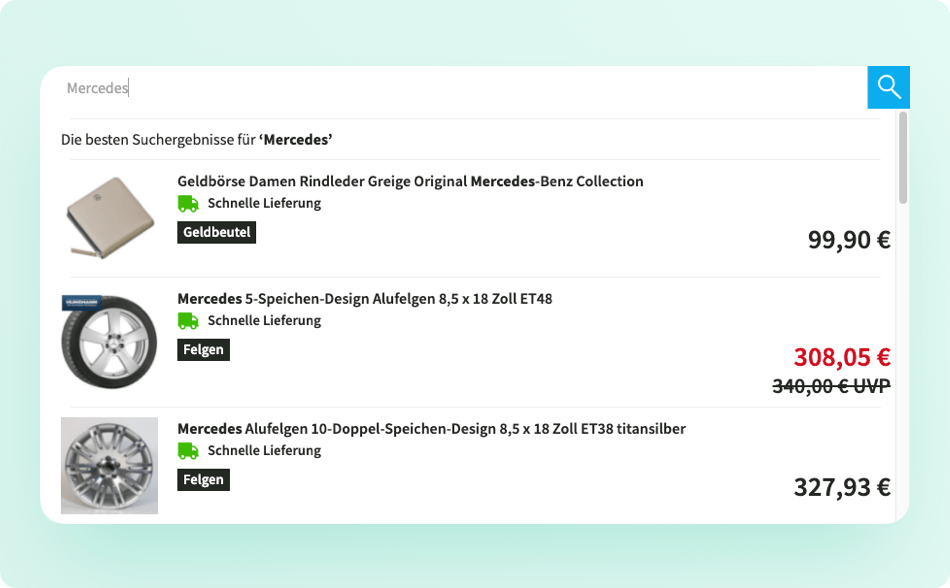Open the beige wallet product thumbnail
The height and width of the screenshot is (588, 950).
click(x=110, y=217)
